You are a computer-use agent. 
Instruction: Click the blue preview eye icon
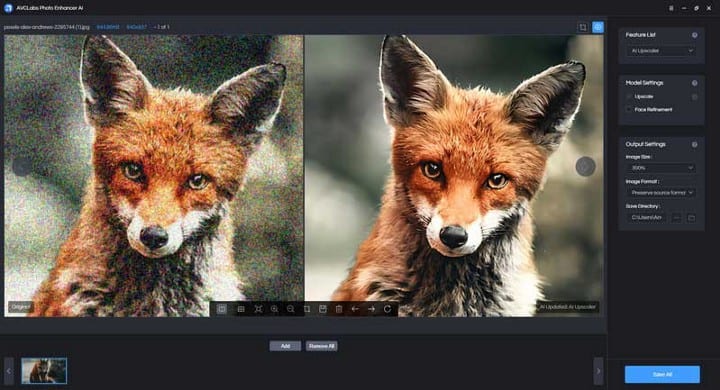tap(597, 27)
